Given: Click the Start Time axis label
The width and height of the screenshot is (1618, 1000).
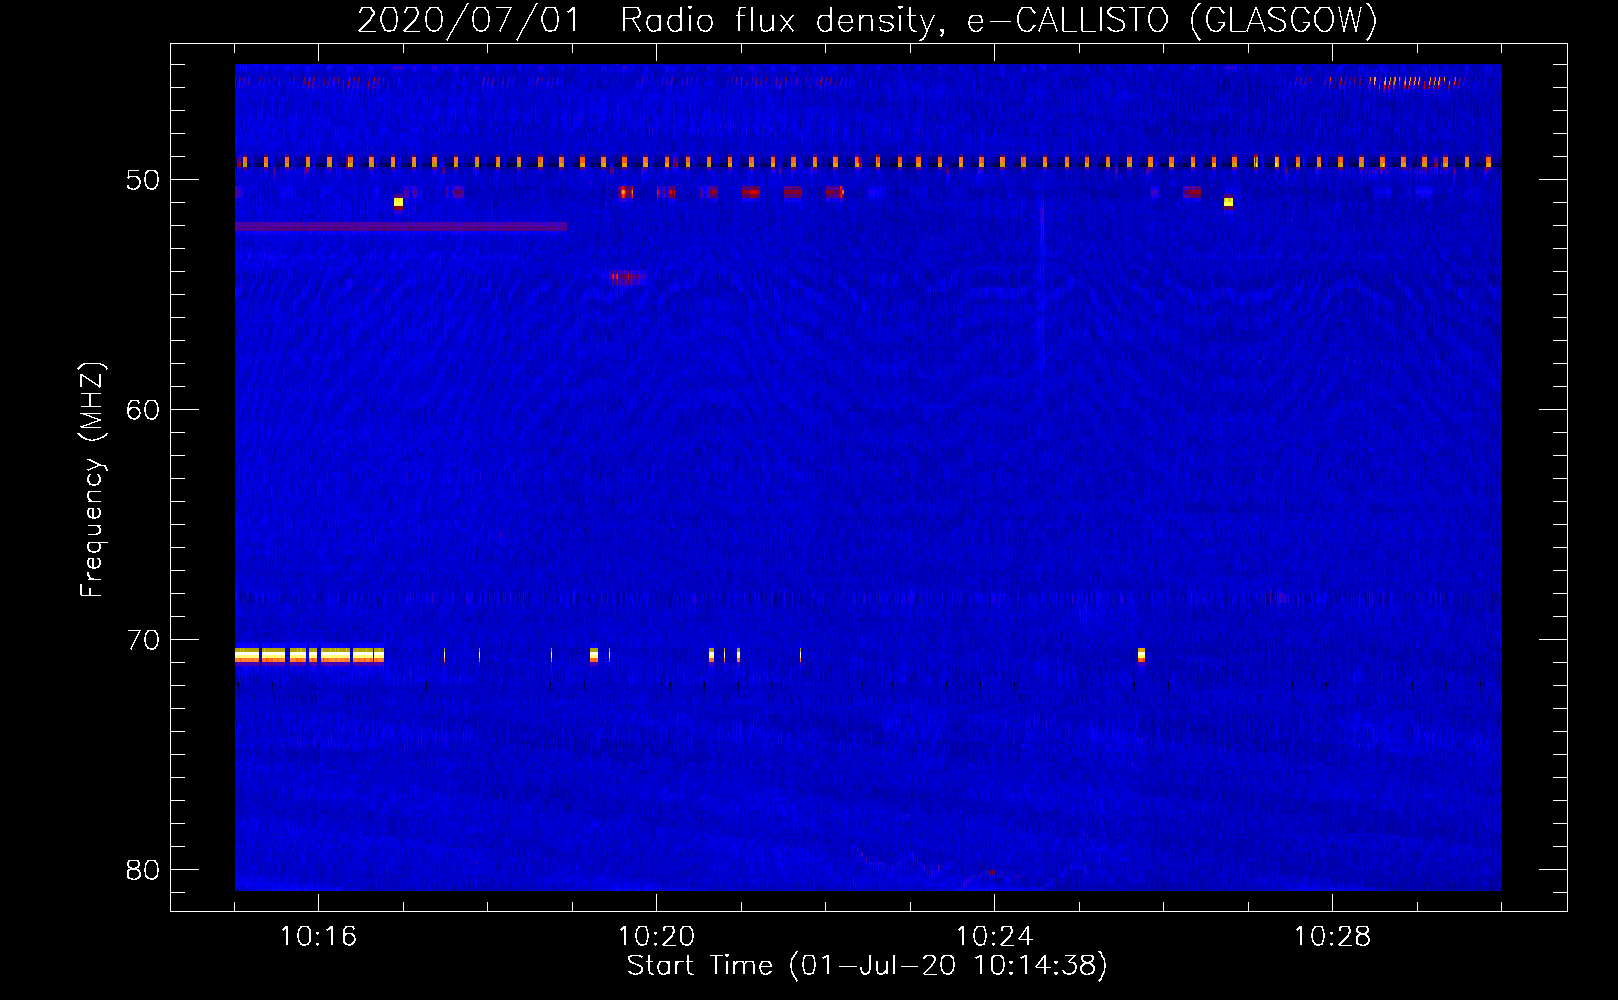Looking at the screenshot, I should (867, 966).
